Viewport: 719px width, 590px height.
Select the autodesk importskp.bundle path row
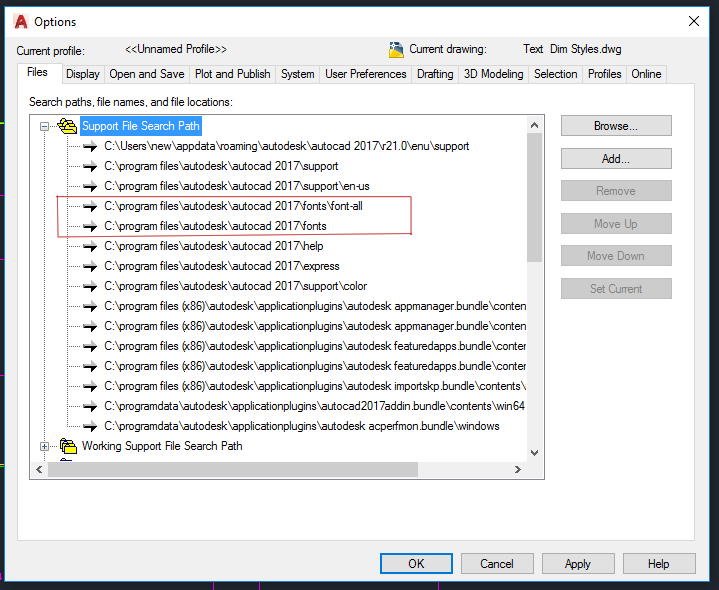[315, 386]
